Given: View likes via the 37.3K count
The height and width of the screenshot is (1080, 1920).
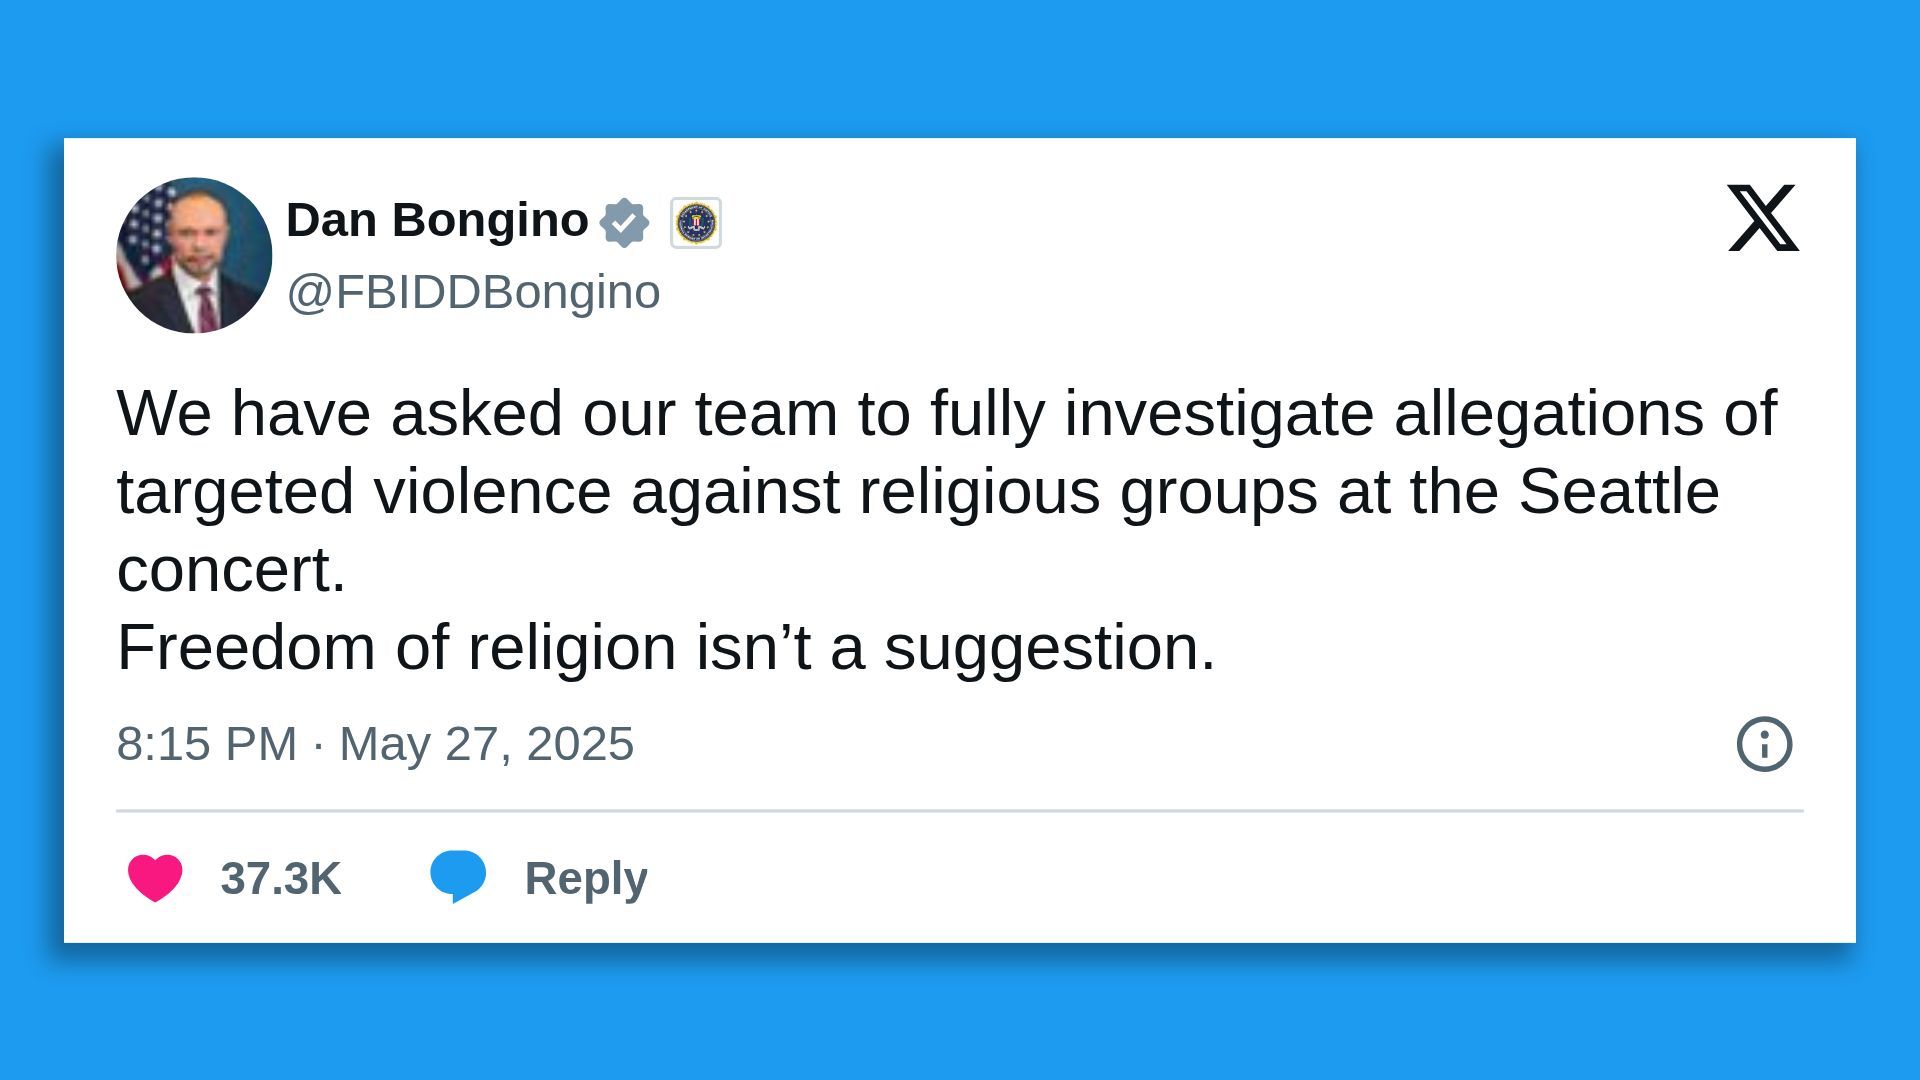Looking at the screenshot, I should tap(282, 878).
